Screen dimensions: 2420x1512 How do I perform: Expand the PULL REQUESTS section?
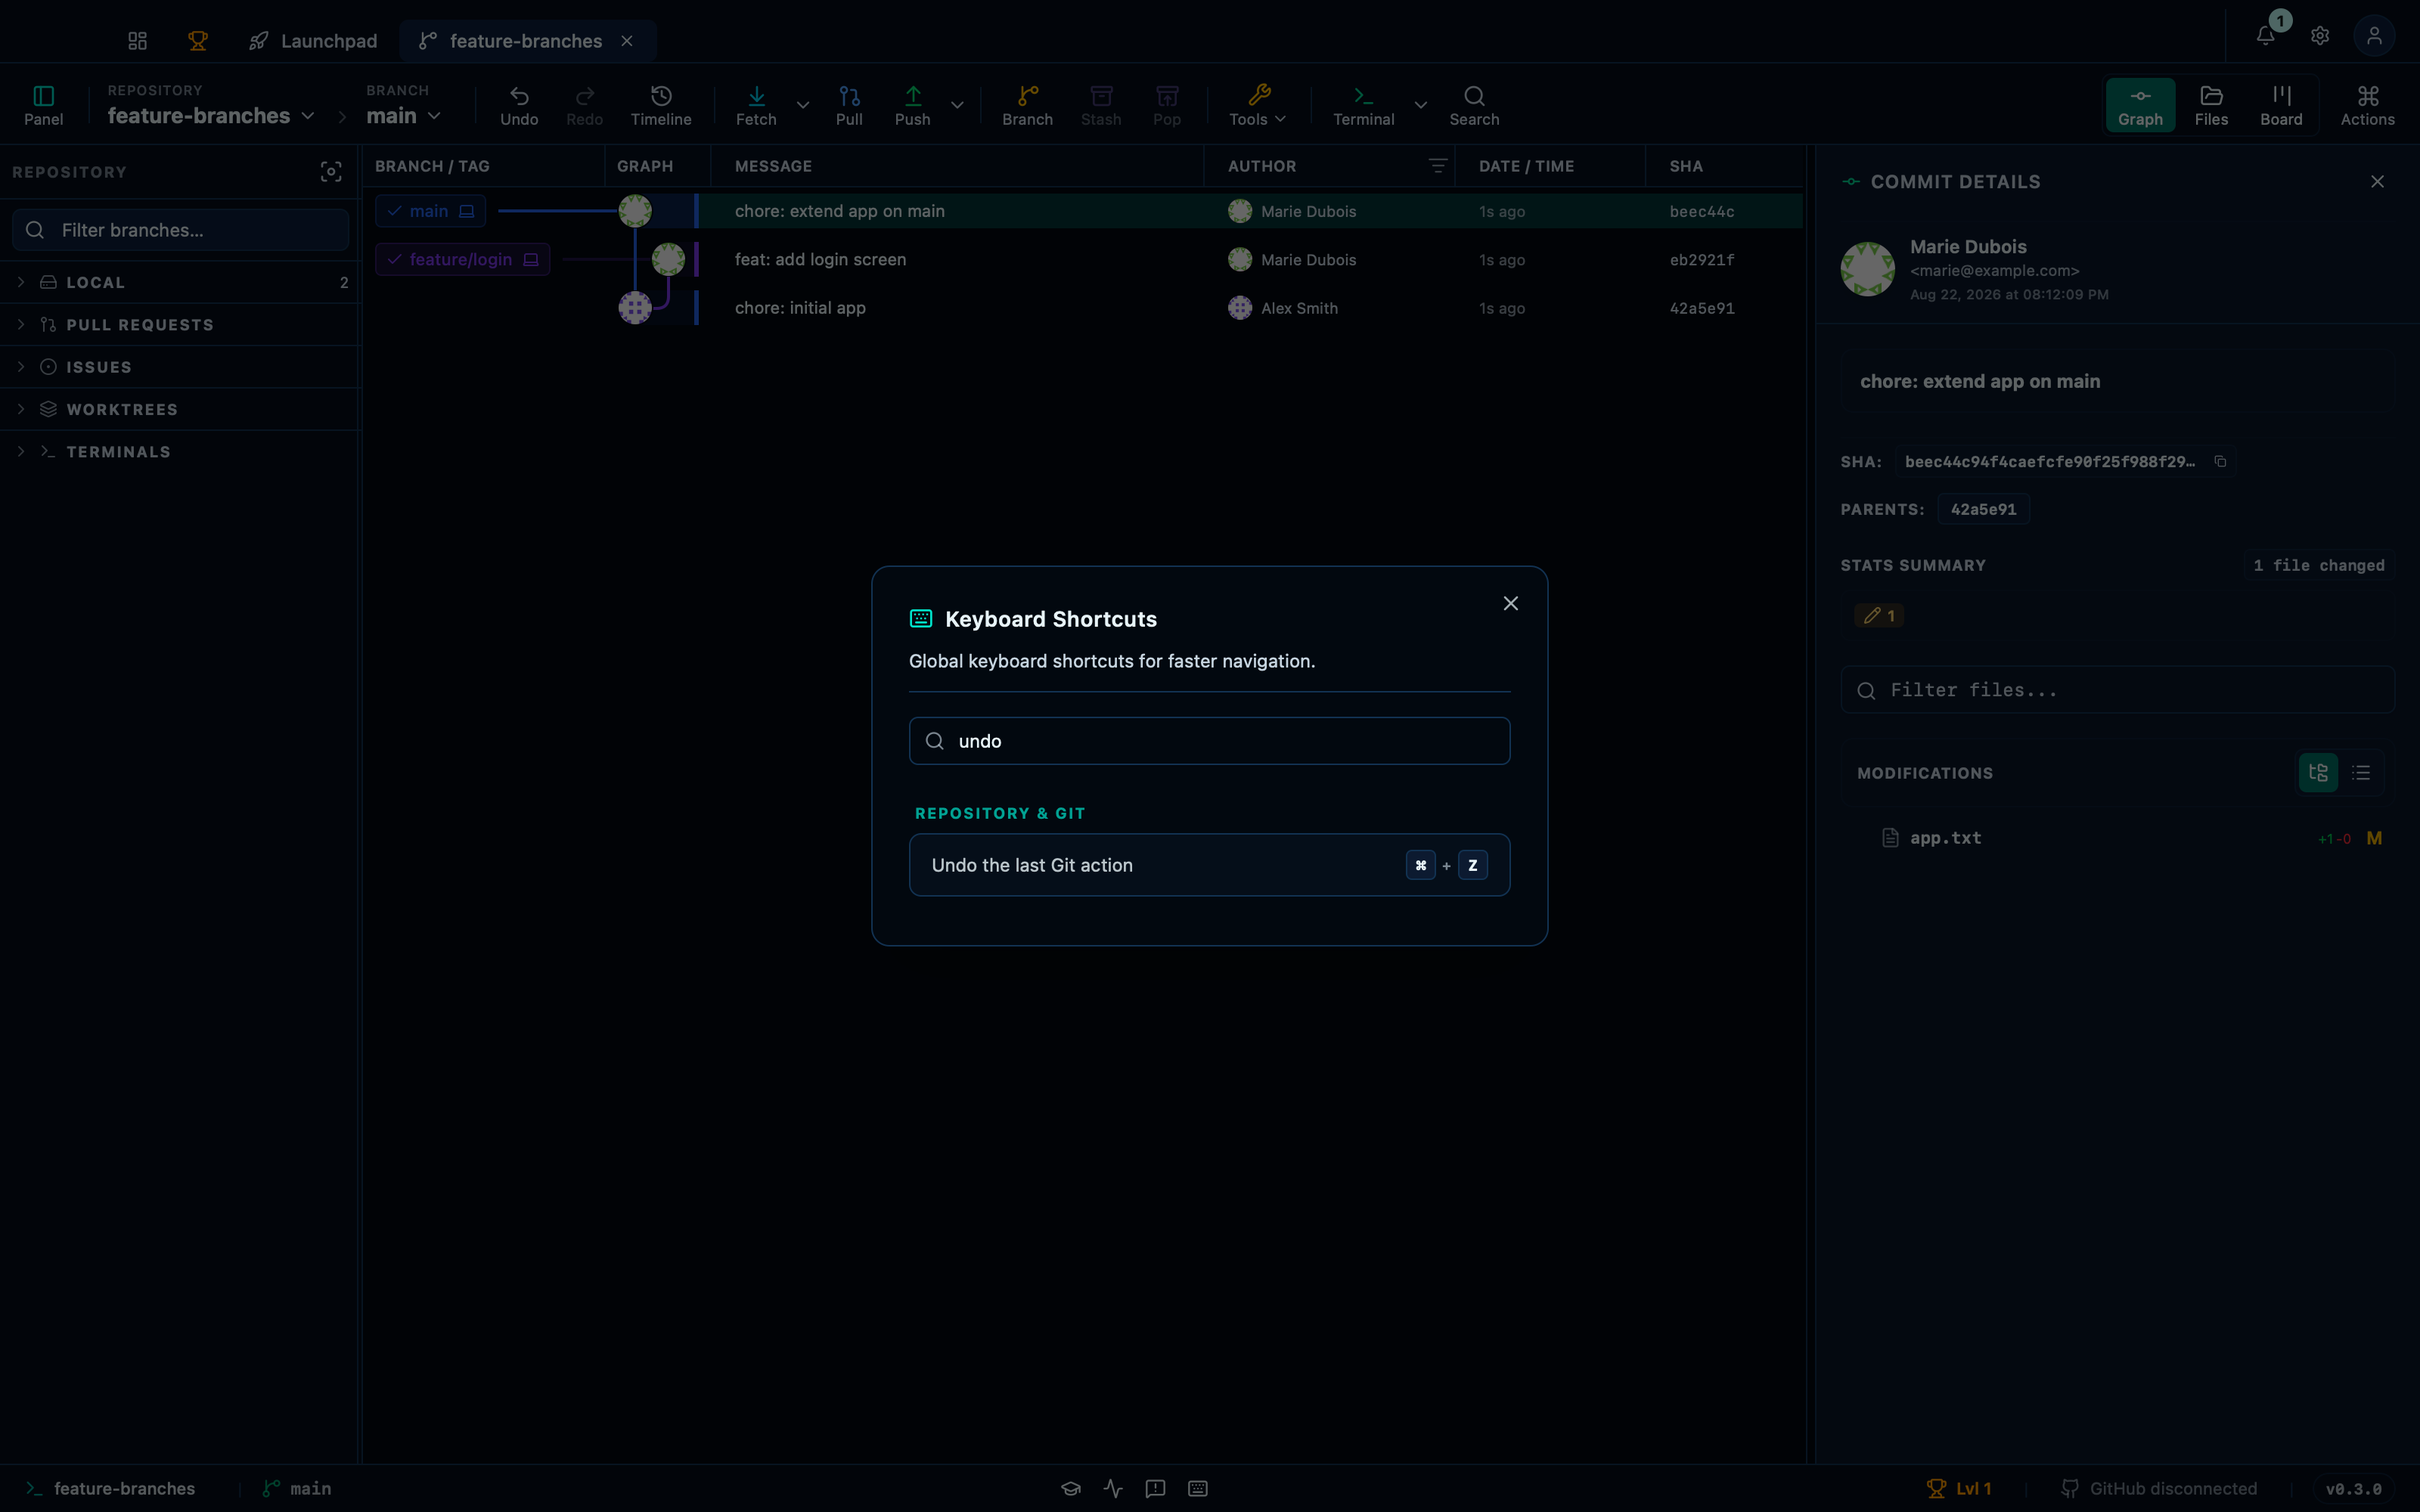[180, 325]
